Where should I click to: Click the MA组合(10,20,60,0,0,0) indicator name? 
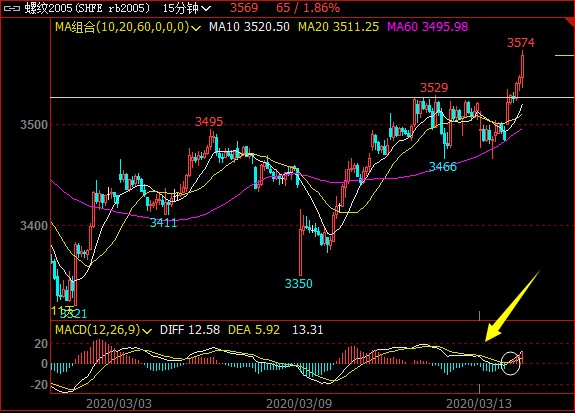click(x=122, y=27)
